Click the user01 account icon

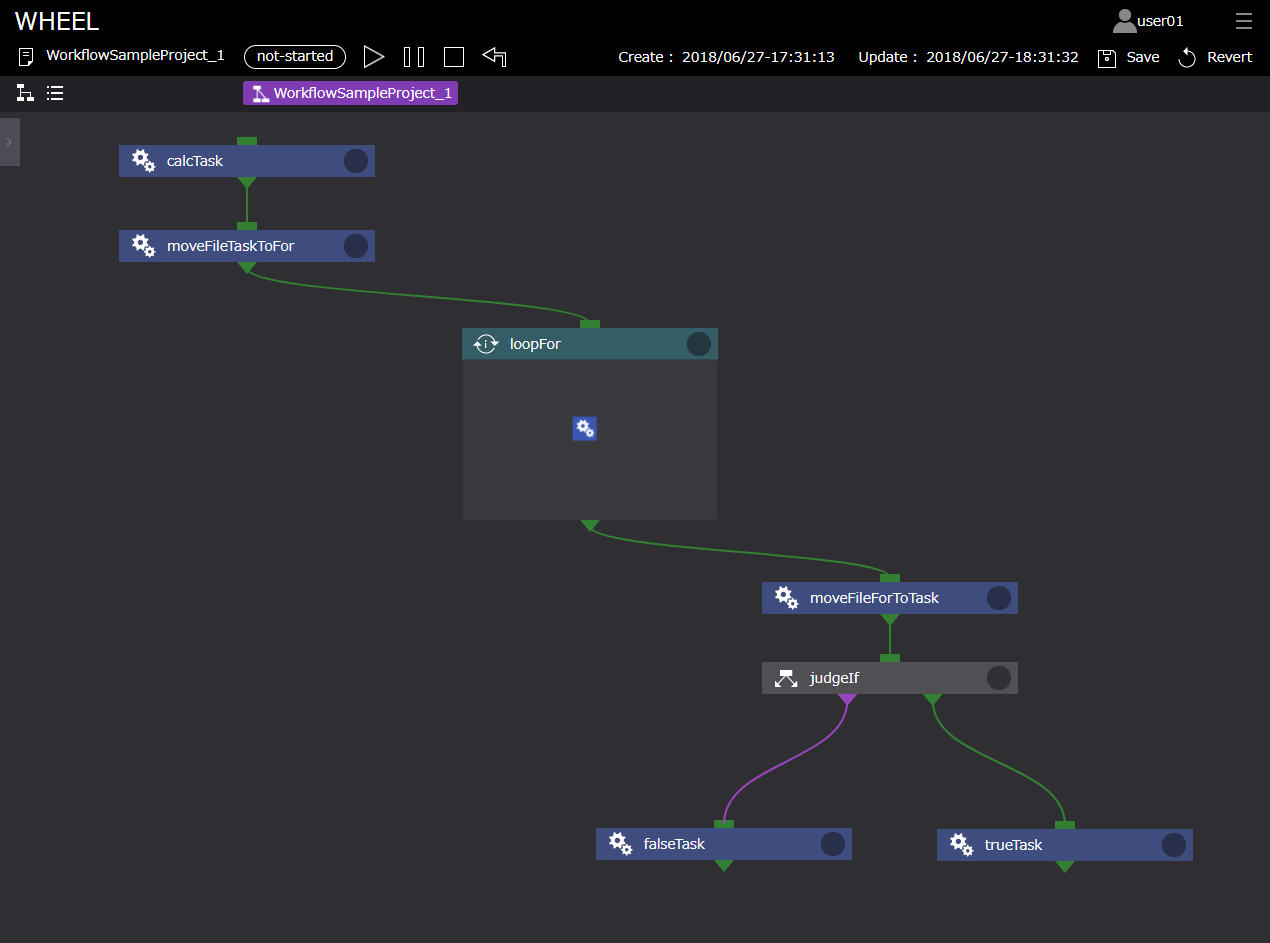coord(1125,21)
